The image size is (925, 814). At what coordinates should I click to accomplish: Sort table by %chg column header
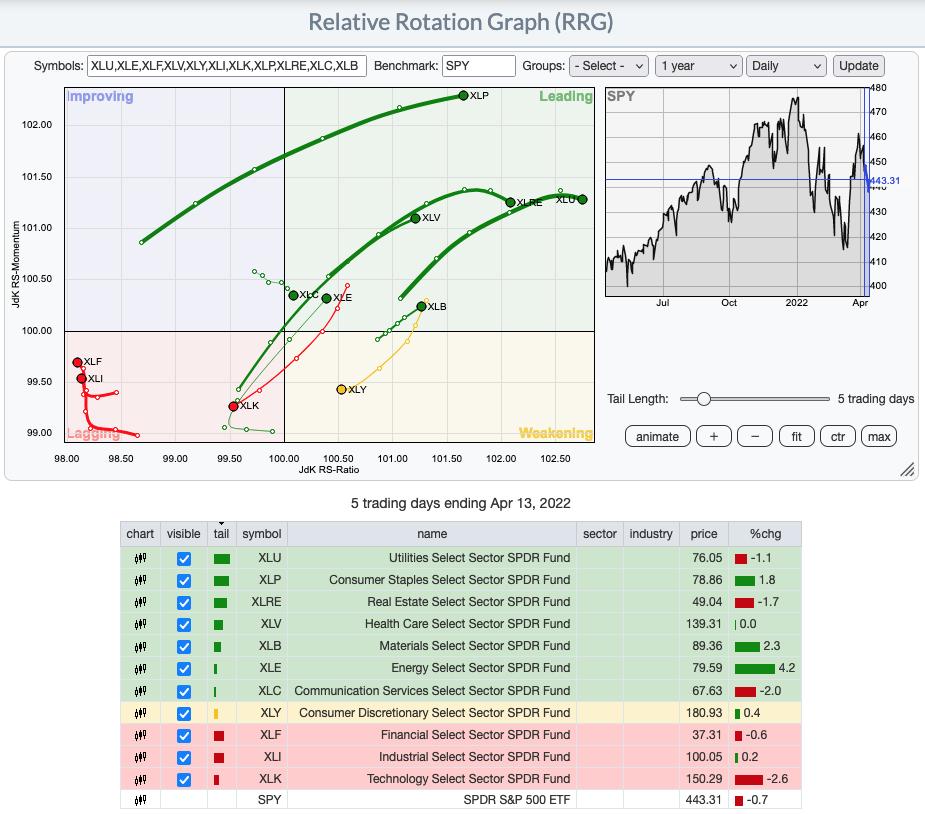(765, 534)
